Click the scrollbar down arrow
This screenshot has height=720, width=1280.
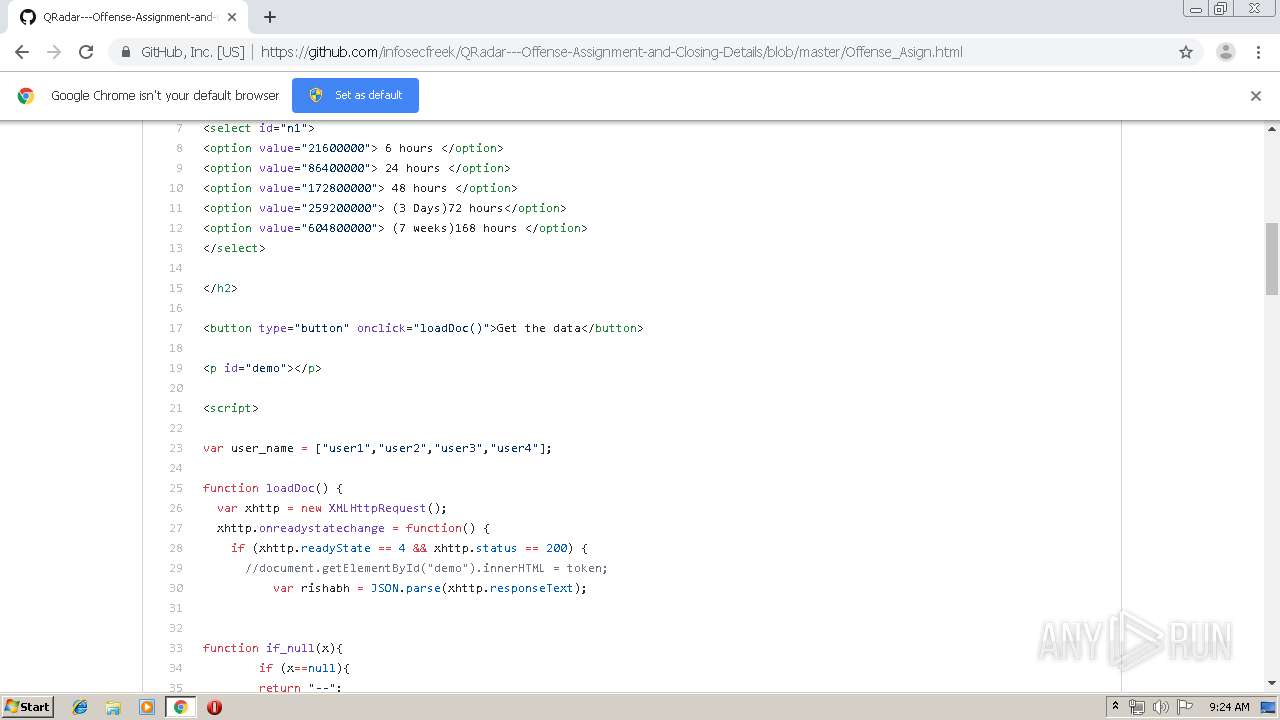1272,683
